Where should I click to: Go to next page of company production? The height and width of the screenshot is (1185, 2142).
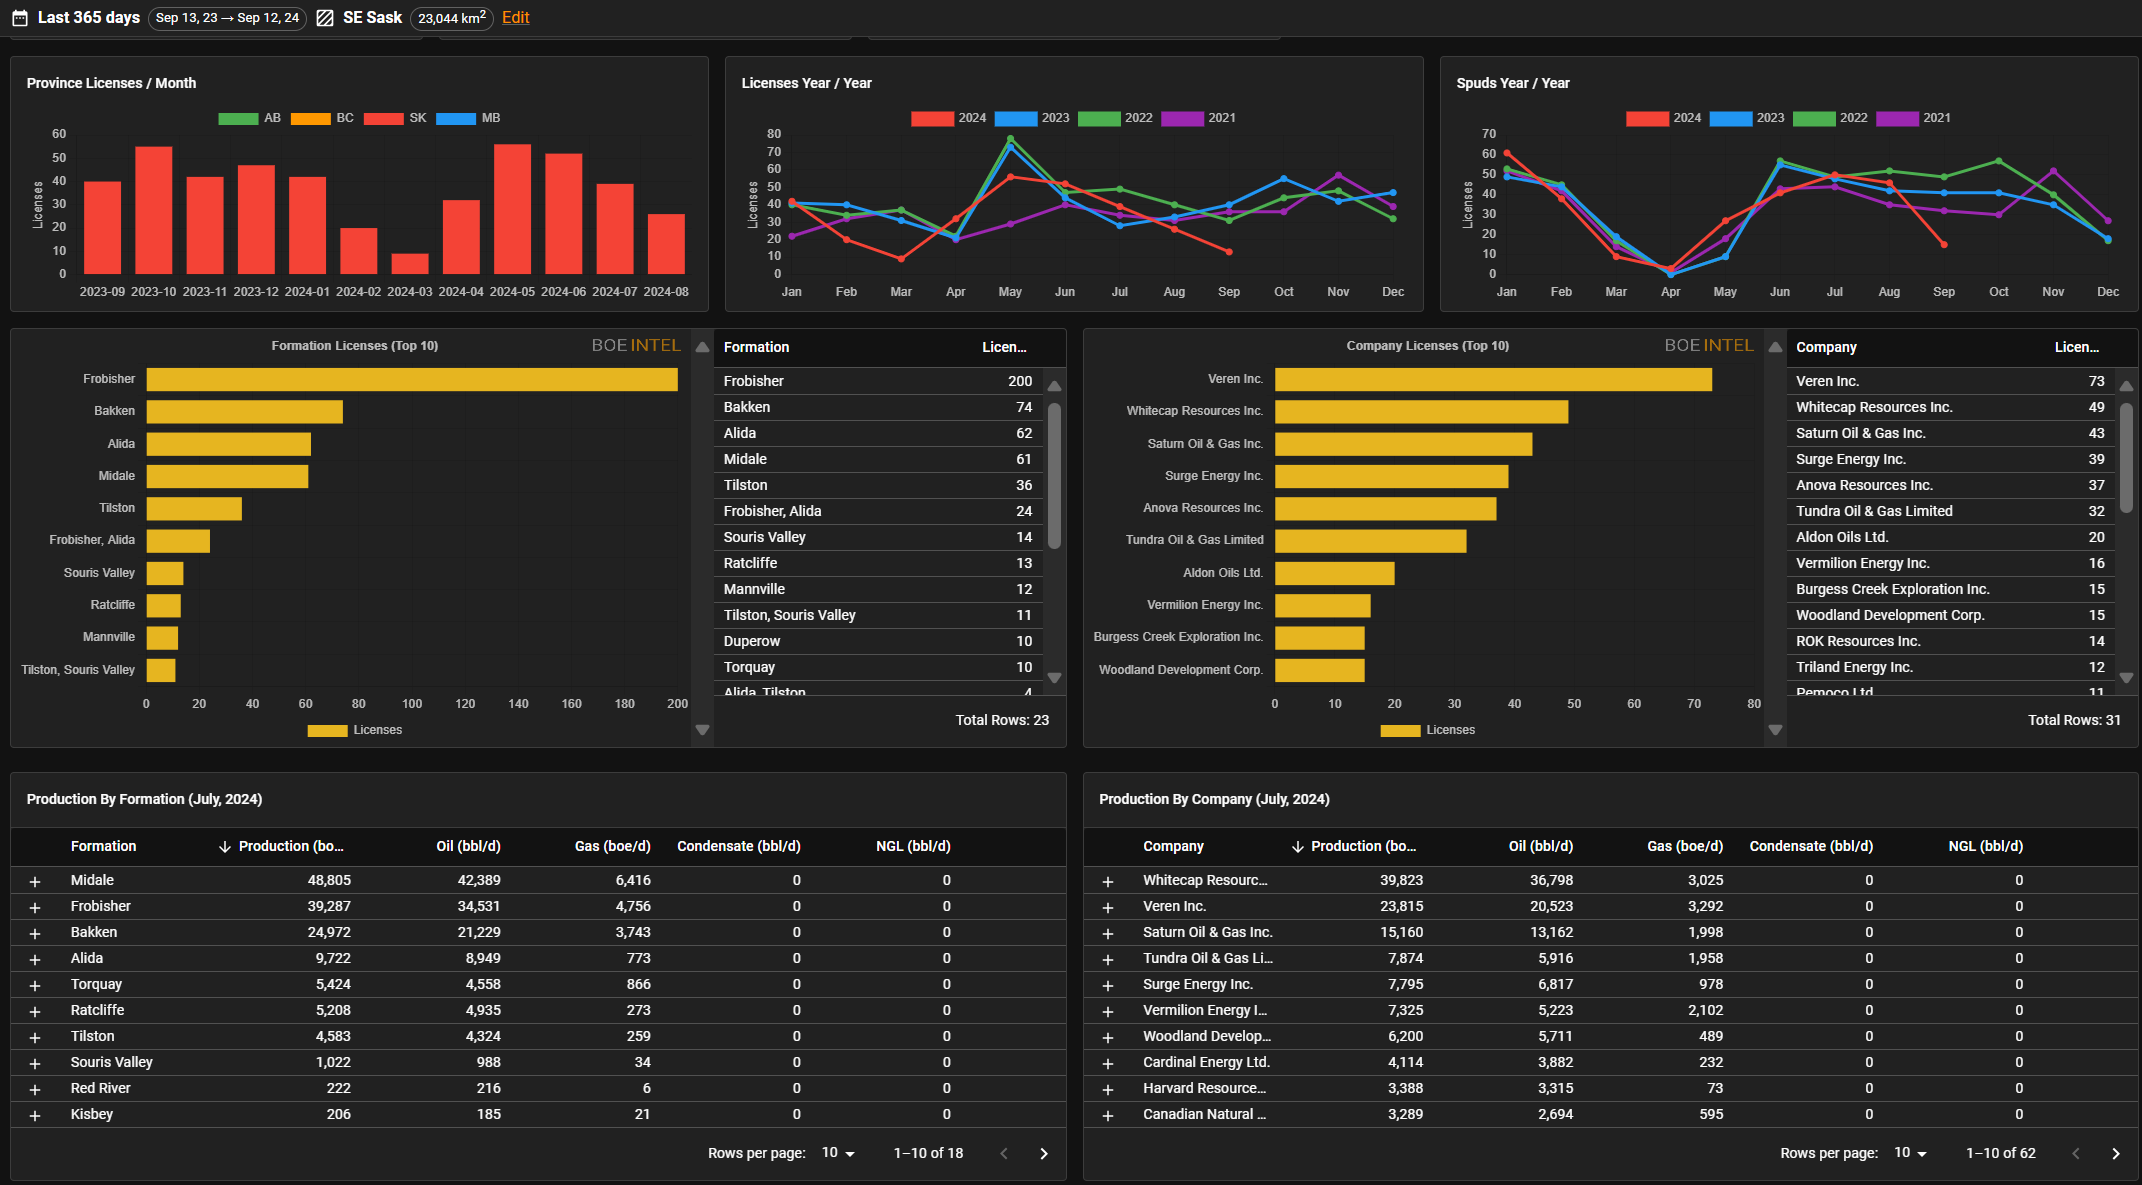click(2116, 1154)
